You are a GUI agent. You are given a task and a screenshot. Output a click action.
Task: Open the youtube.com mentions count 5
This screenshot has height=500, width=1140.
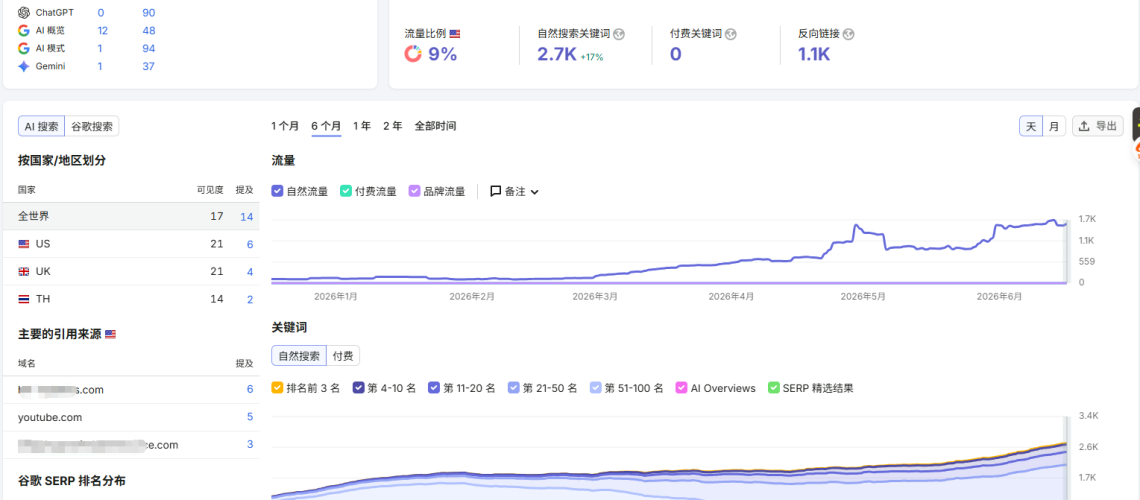(x=250, y=417)
